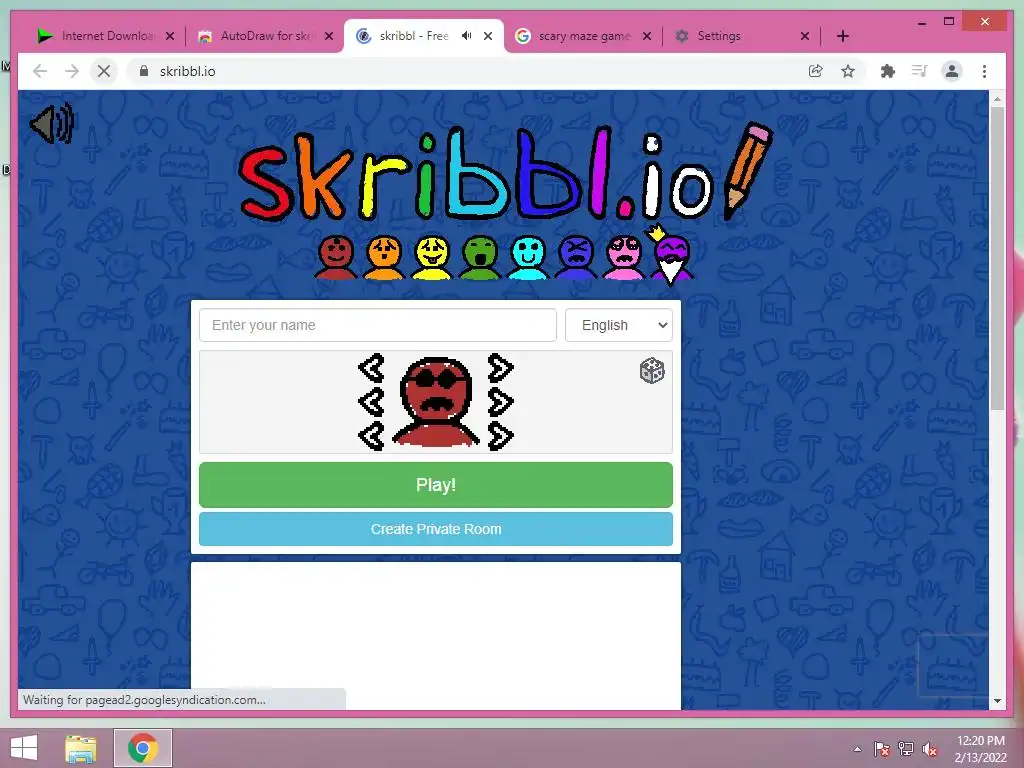Screen dimensions: 1024x768
Task: Open network status tray icon
Action: tap(906, 749)
